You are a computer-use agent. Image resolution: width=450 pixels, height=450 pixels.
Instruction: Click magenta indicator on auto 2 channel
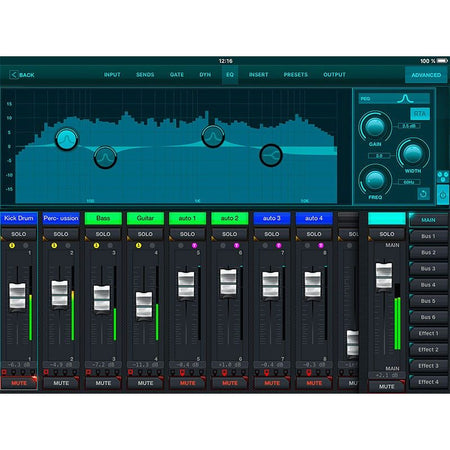[236, 246]
